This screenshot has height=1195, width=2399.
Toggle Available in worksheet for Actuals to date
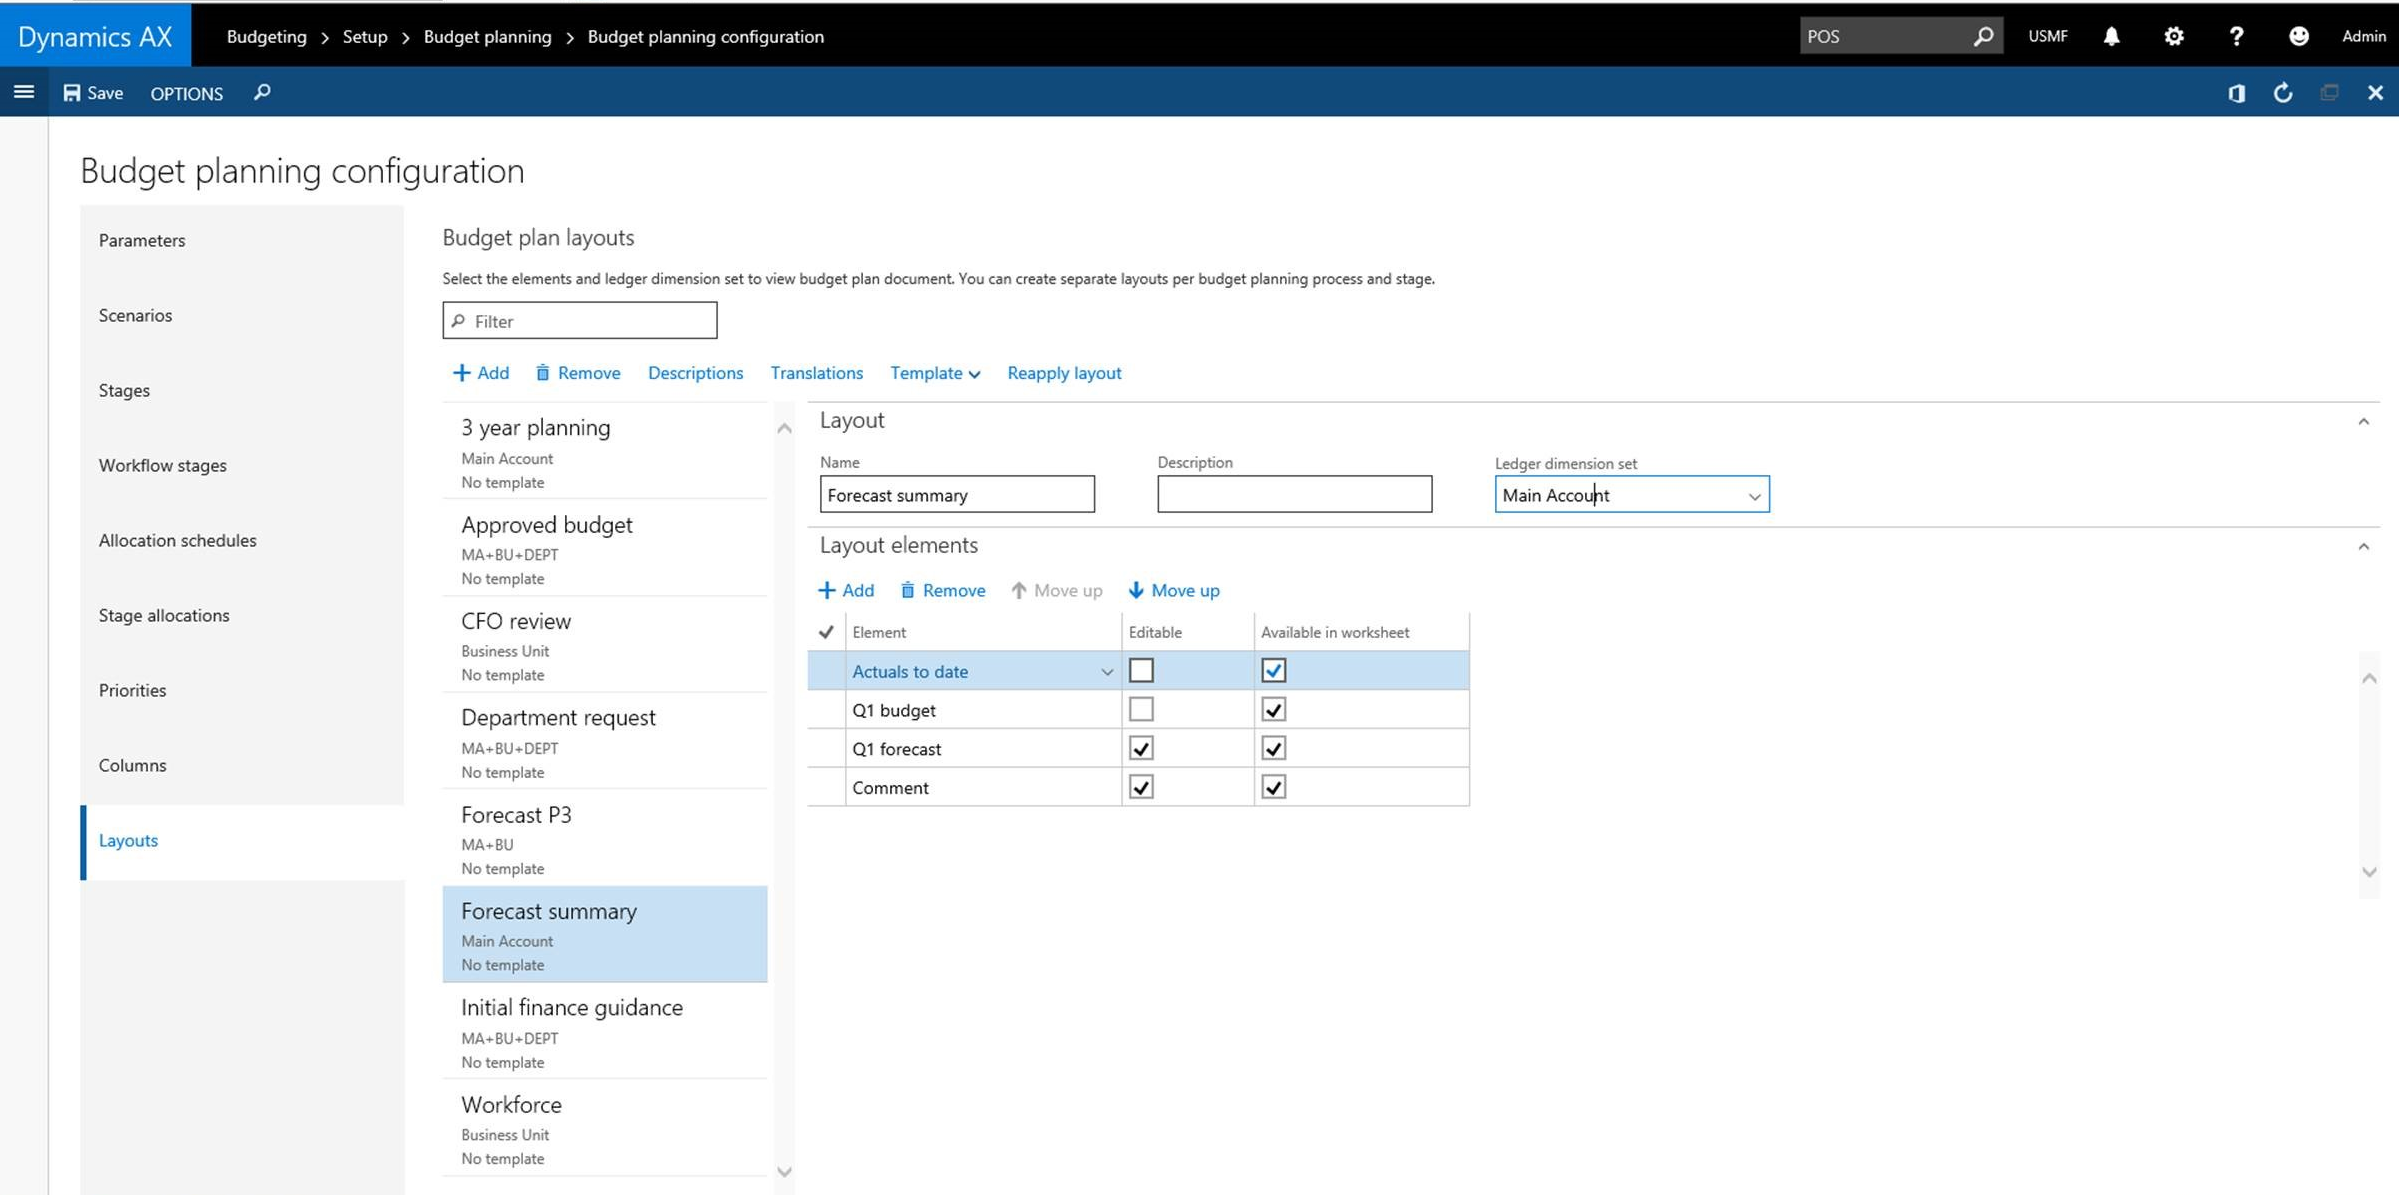[1273, 670]
